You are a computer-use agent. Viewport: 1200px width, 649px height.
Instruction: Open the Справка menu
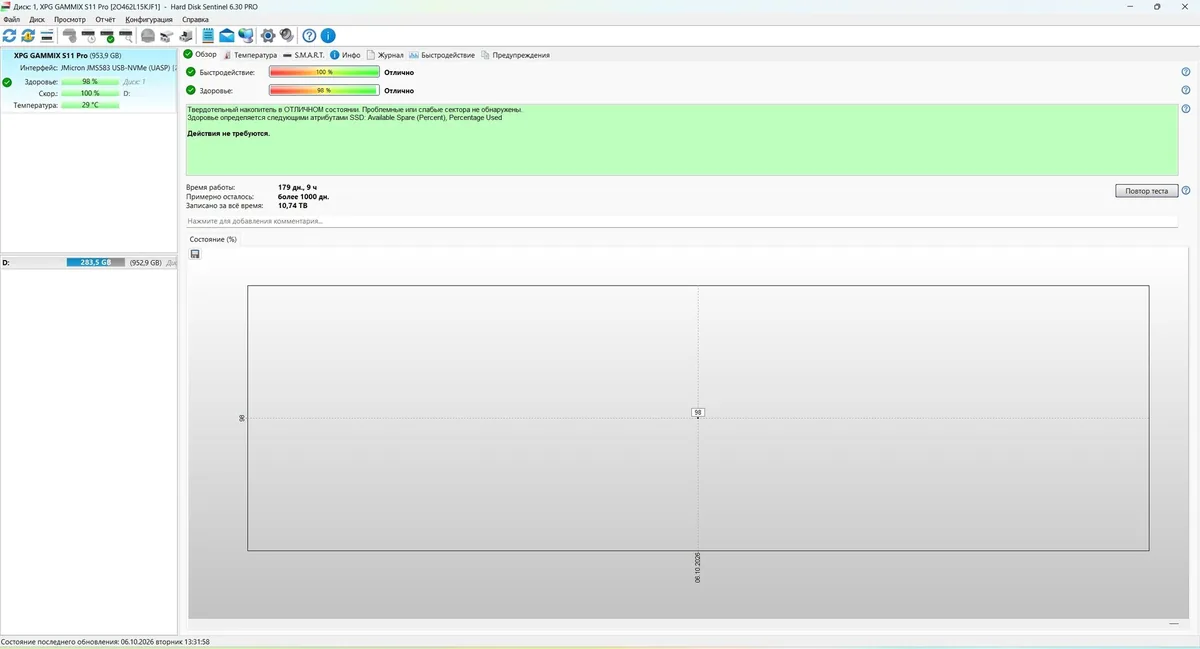coord(196,19)
